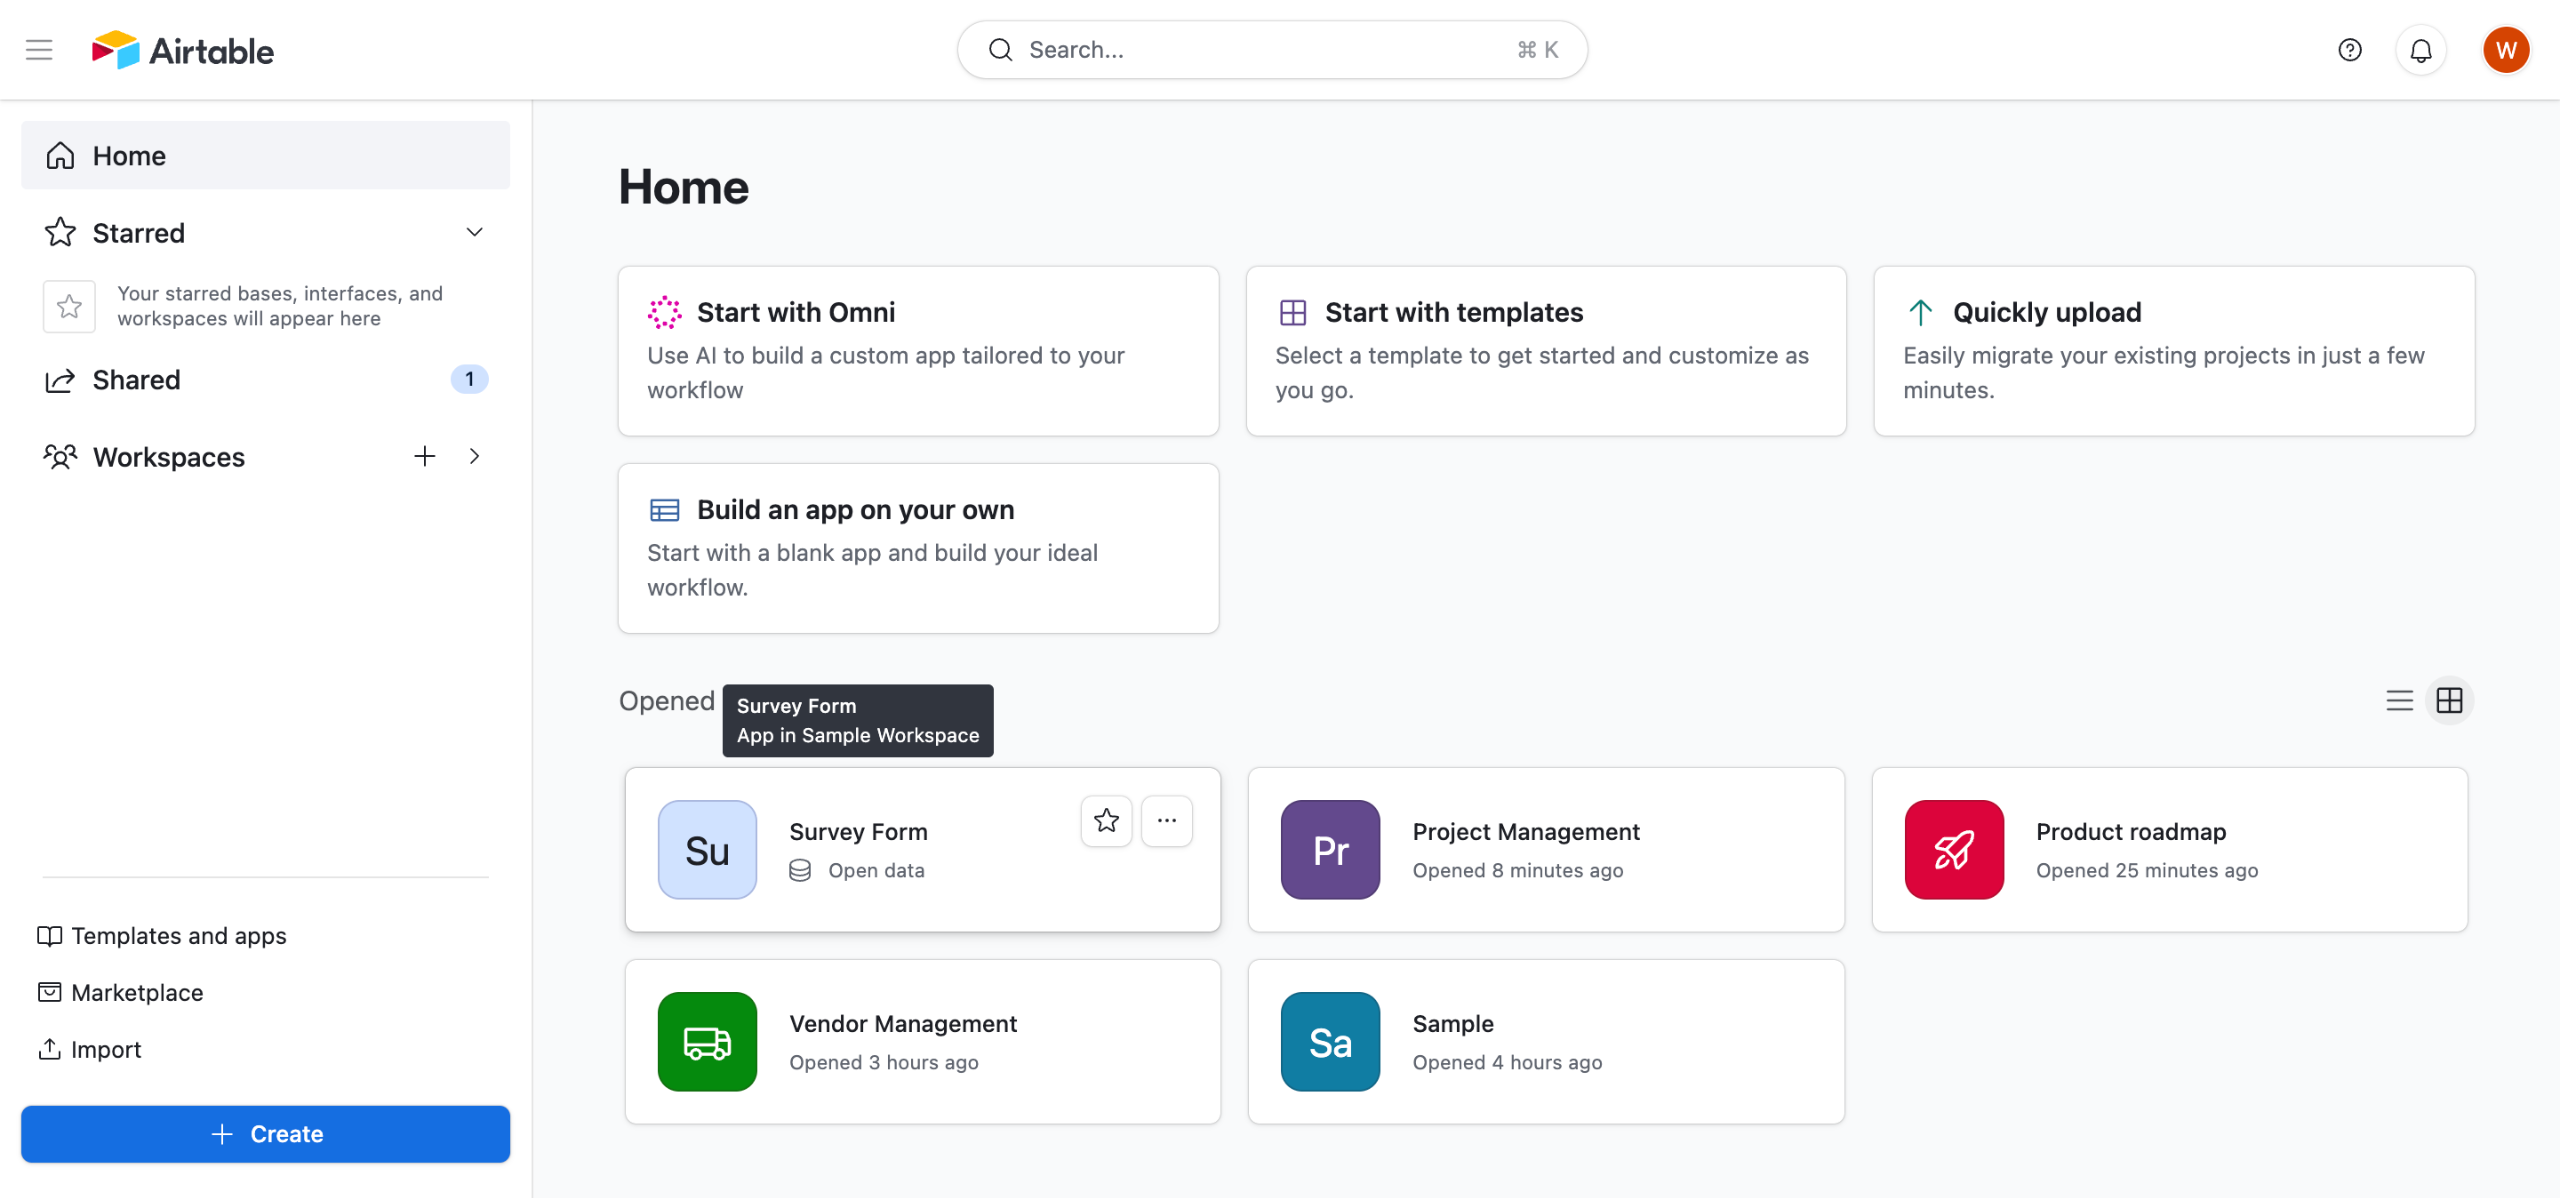Open Shared section in sidebar
This screenshot has width=2560, height=1198.
[x=137, y=380]
